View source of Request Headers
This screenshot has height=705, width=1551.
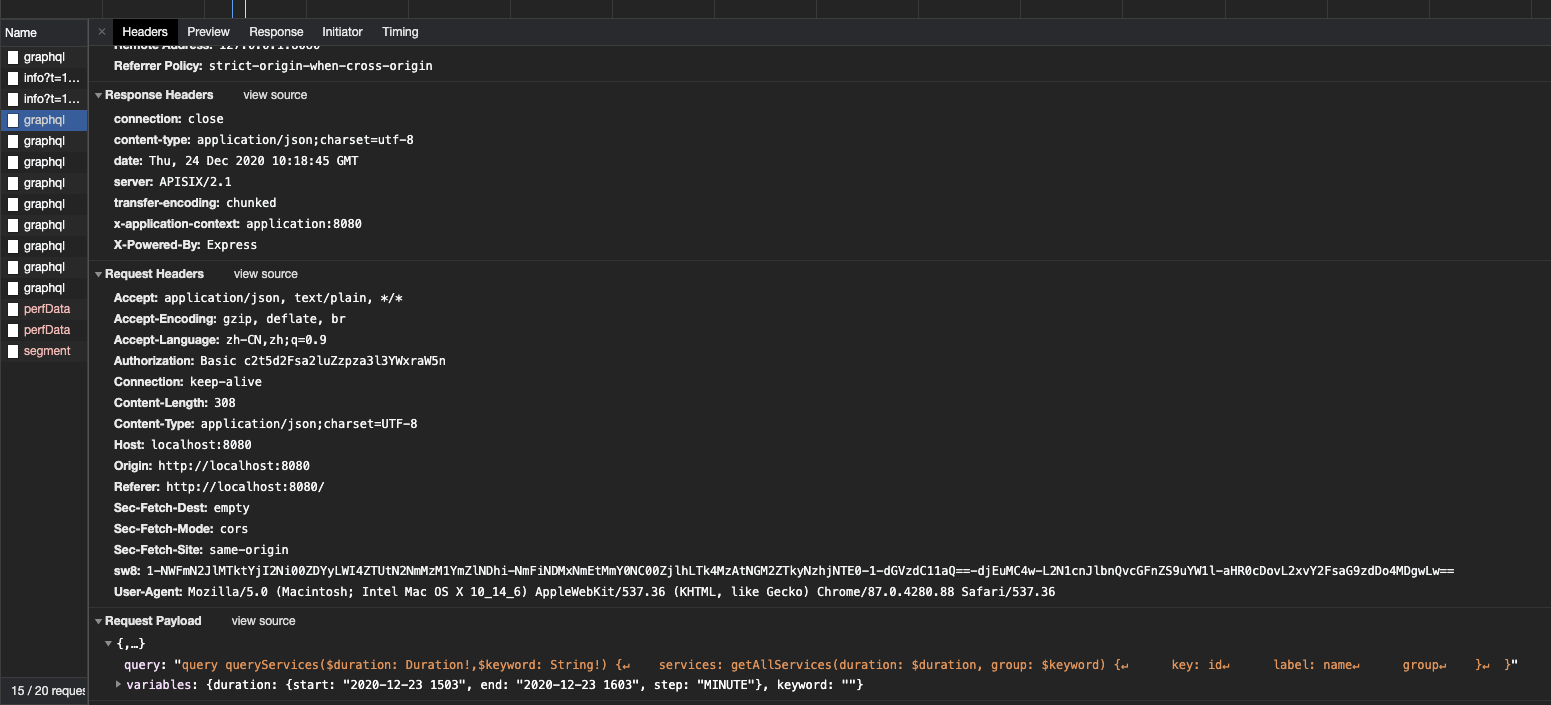tap(266, 274)
